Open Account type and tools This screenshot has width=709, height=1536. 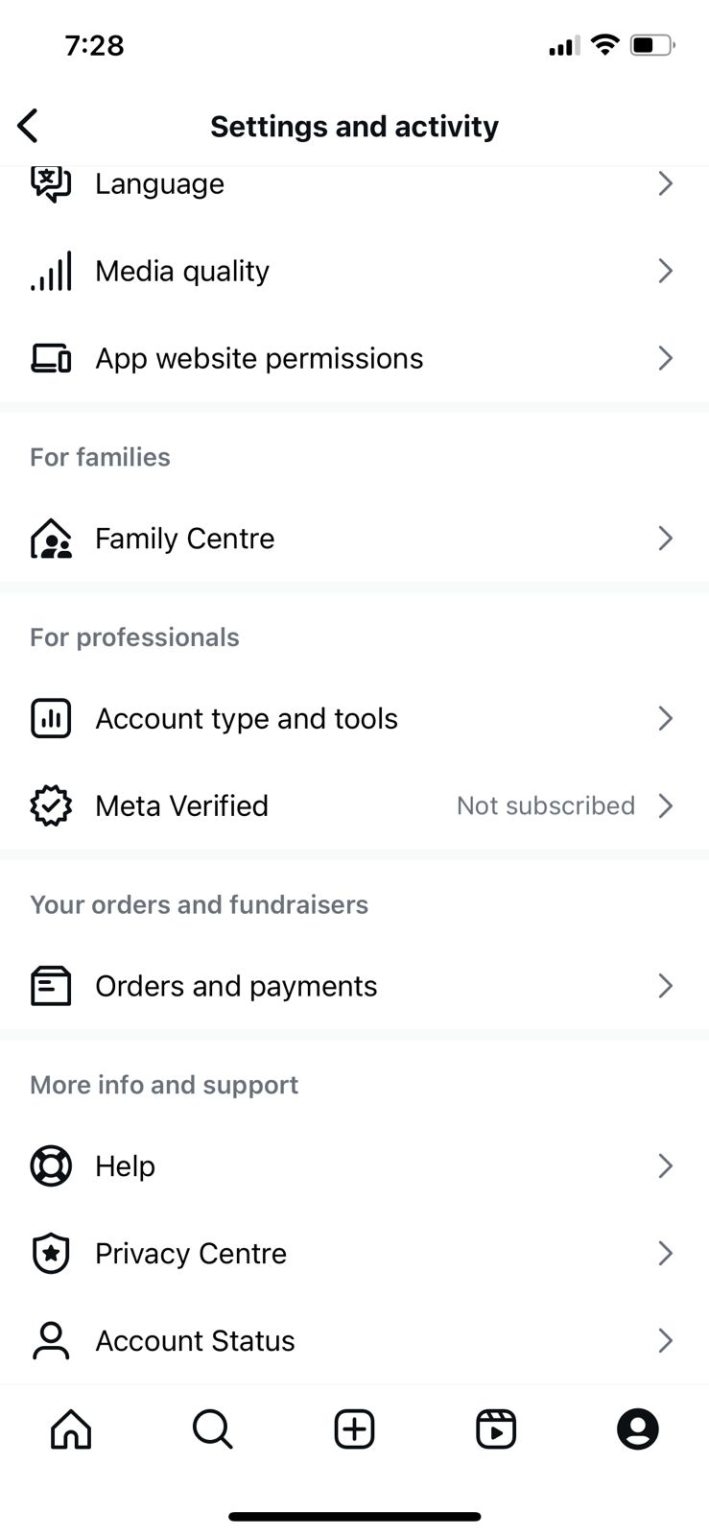point(246,719)
